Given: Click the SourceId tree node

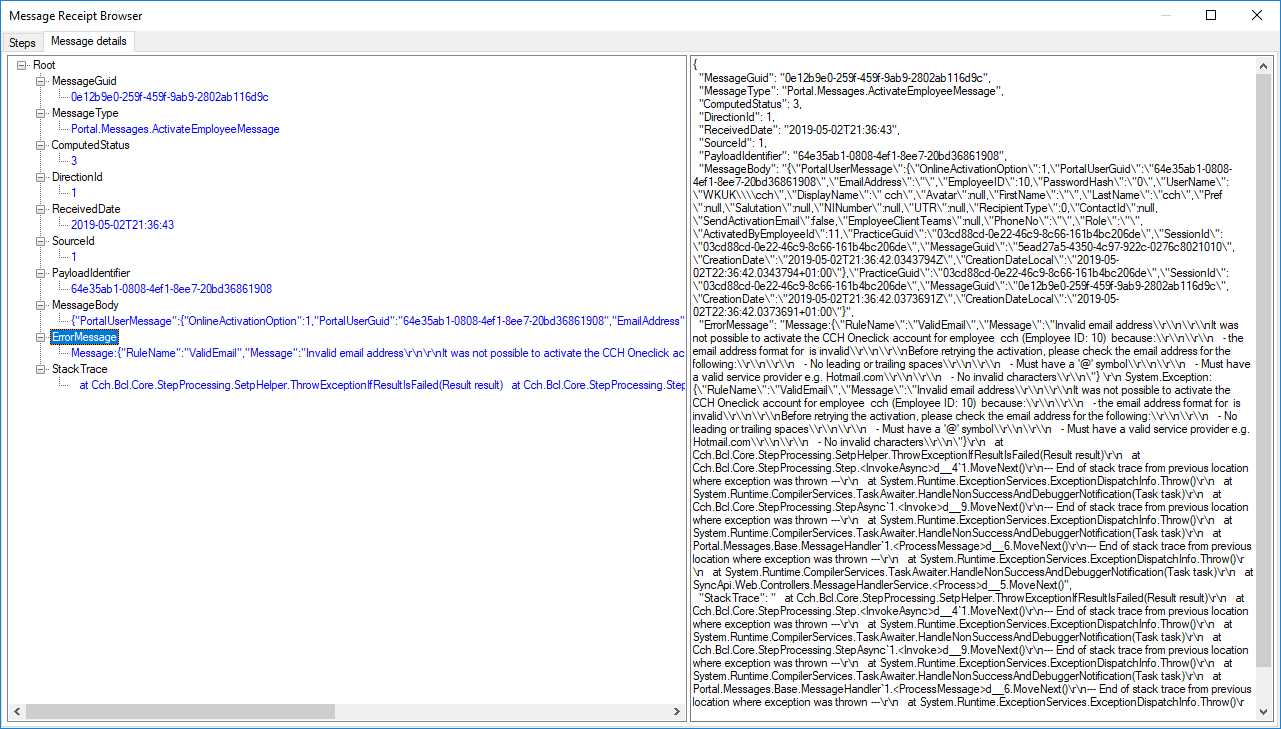Looking at the screenshot, I should pos(73,241).
